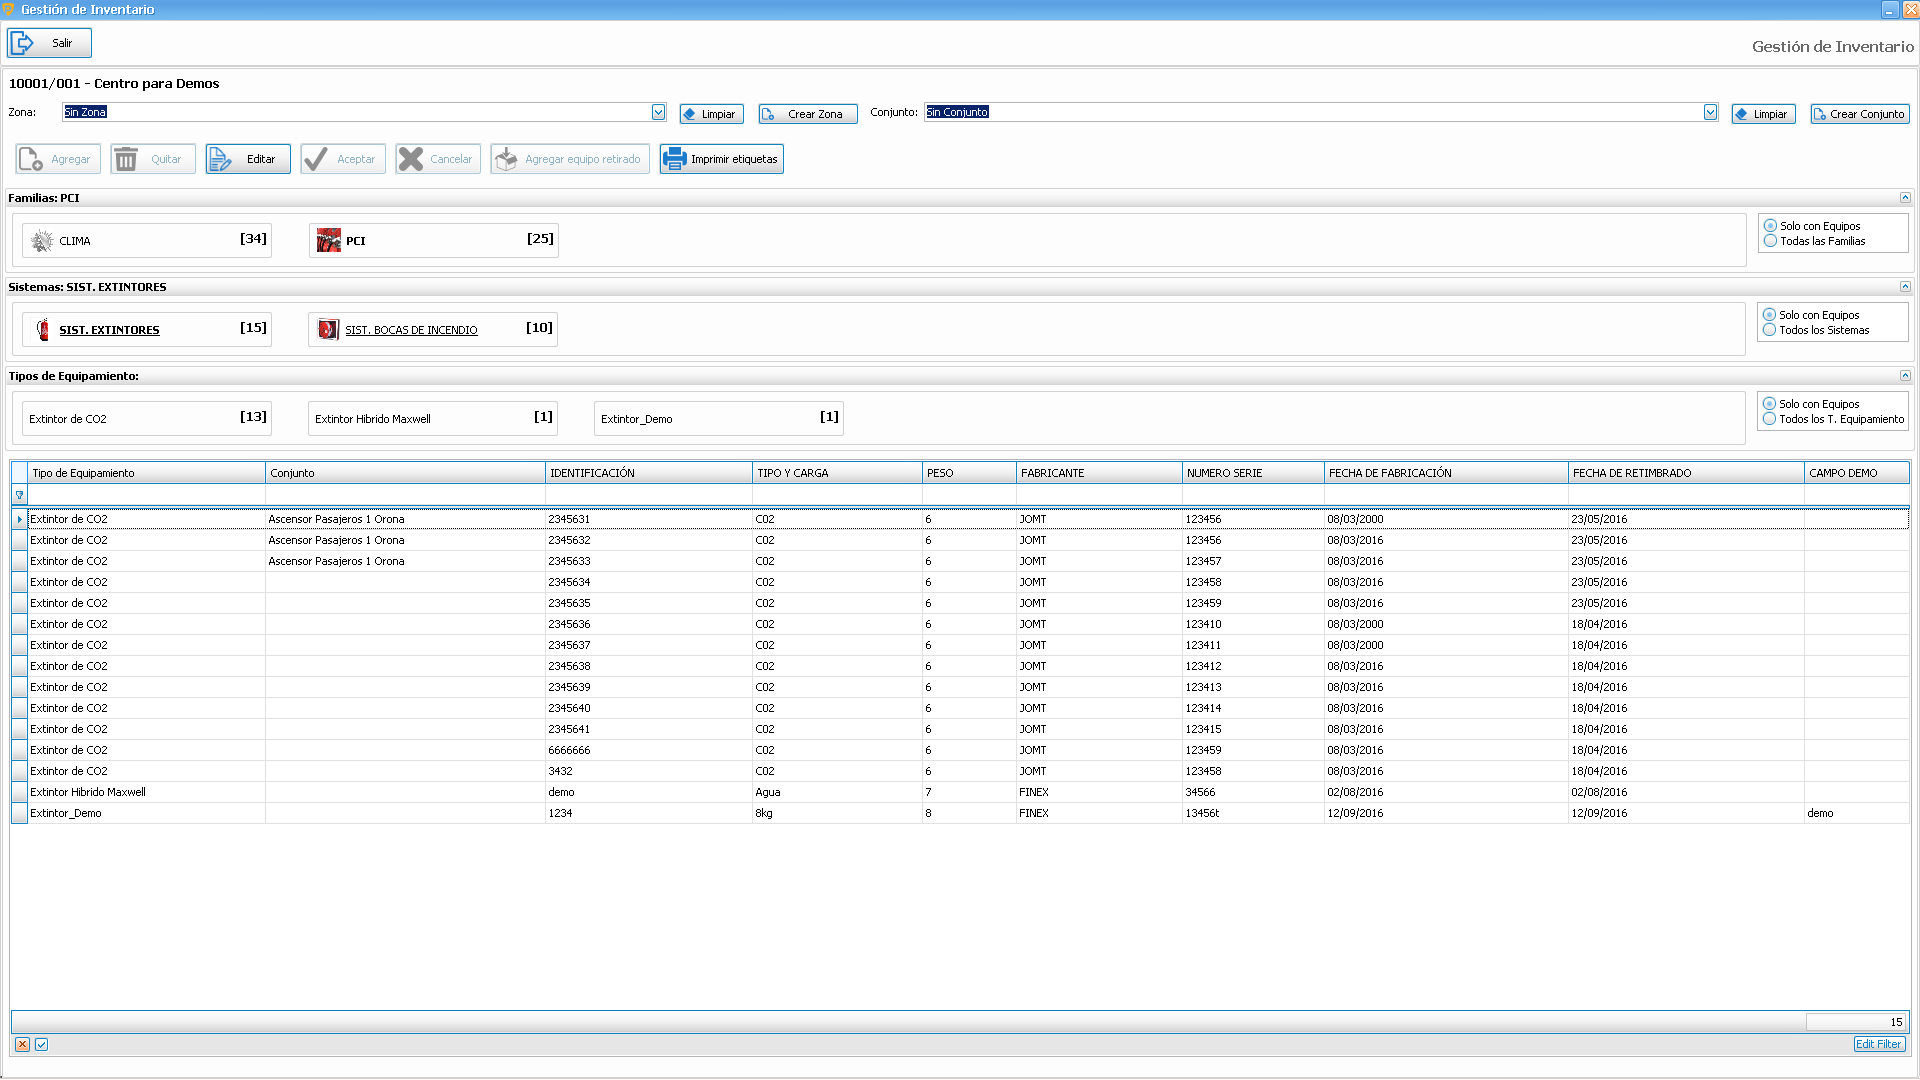This screenshot has height=1080, width=1920.
Task: Sort by NUMERO SERIE column header
Action: pos(1253,473)
